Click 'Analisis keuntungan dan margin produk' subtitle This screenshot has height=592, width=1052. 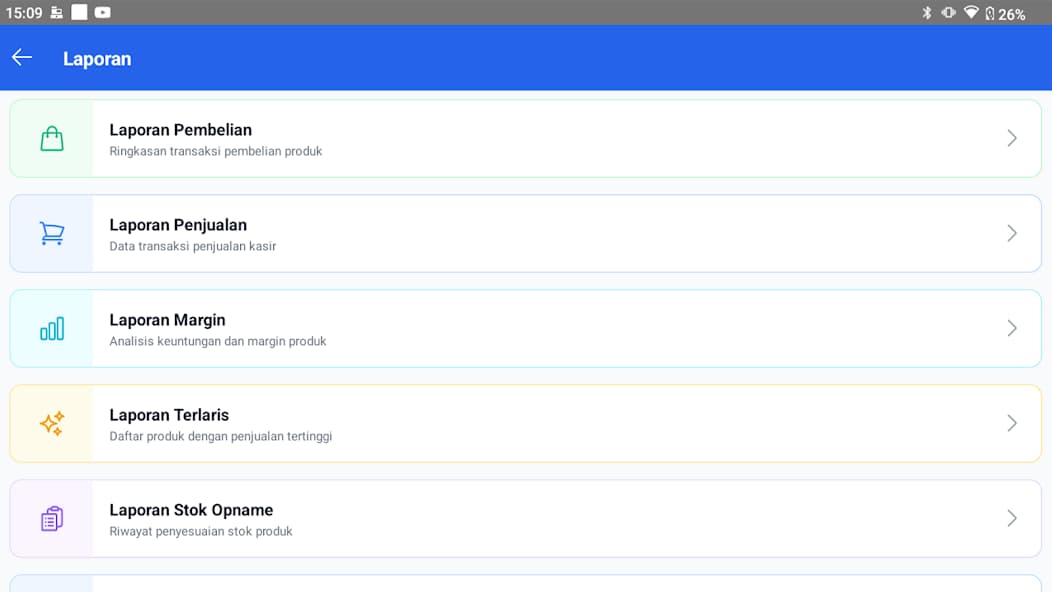217,342
